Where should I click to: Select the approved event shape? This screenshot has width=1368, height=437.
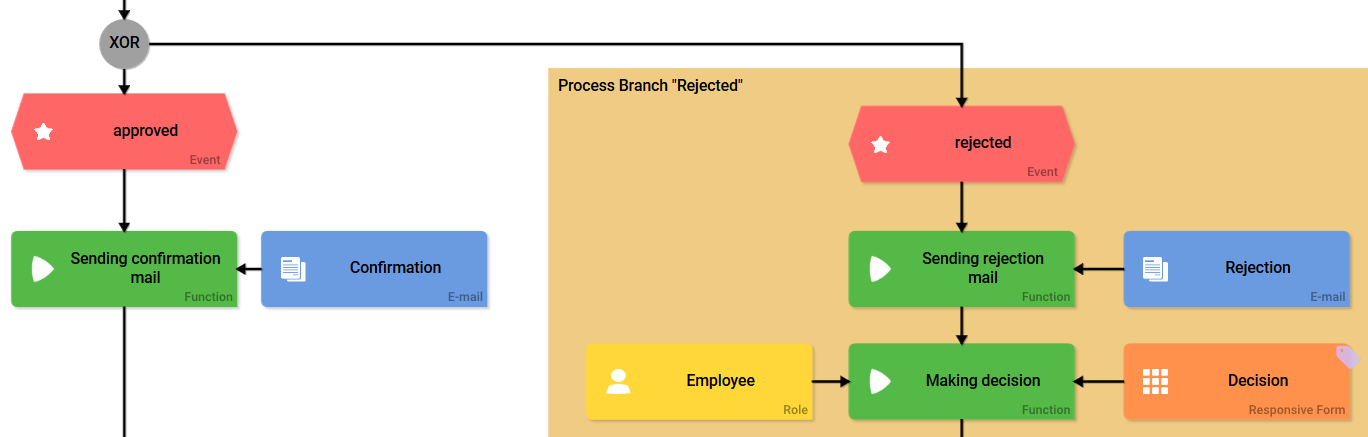[x=145, y=131]
